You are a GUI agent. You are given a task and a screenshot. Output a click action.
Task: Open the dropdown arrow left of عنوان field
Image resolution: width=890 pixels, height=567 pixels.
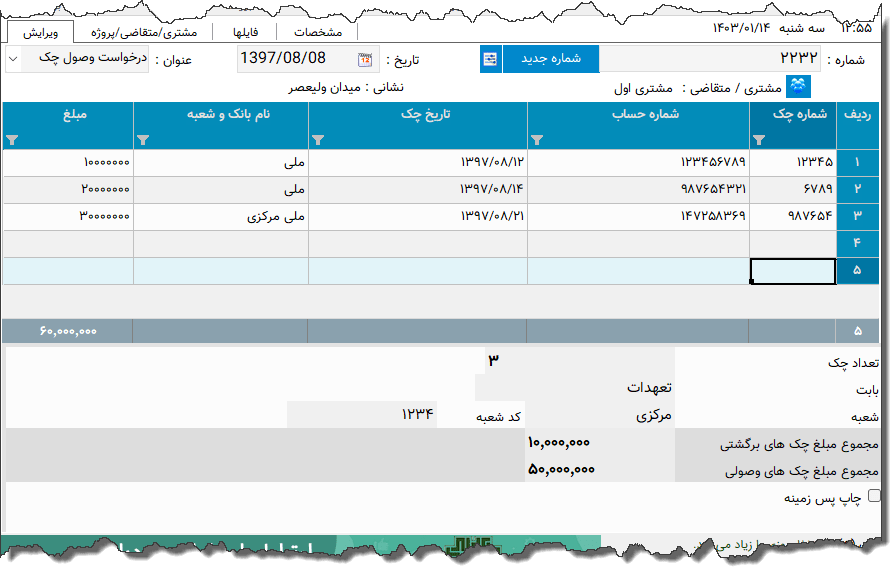point(13,59)
